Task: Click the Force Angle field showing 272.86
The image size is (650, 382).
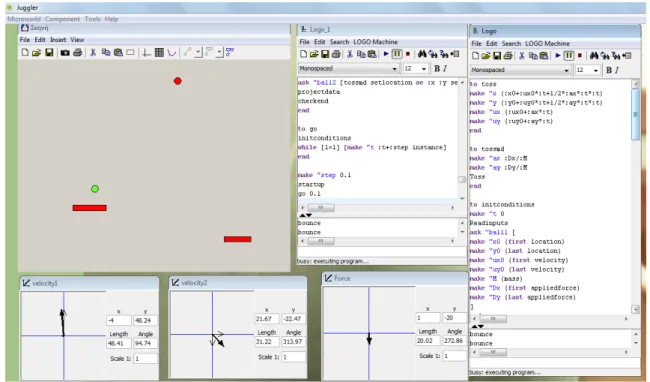Action: [455, 341]
